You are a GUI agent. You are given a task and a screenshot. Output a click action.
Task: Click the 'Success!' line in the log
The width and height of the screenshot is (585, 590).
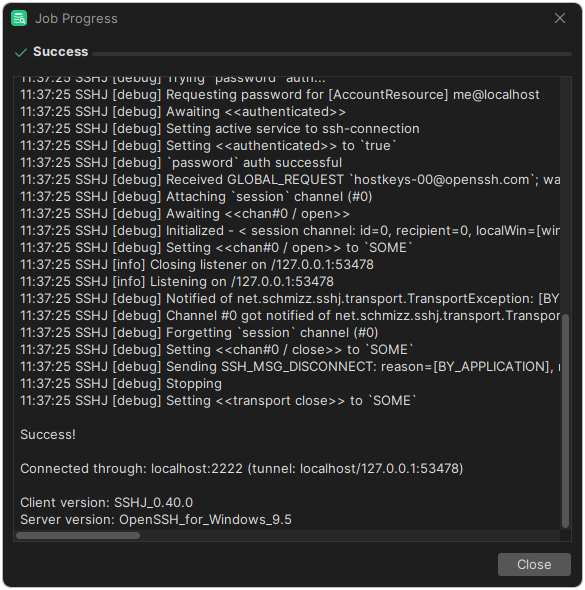point(48,435)
